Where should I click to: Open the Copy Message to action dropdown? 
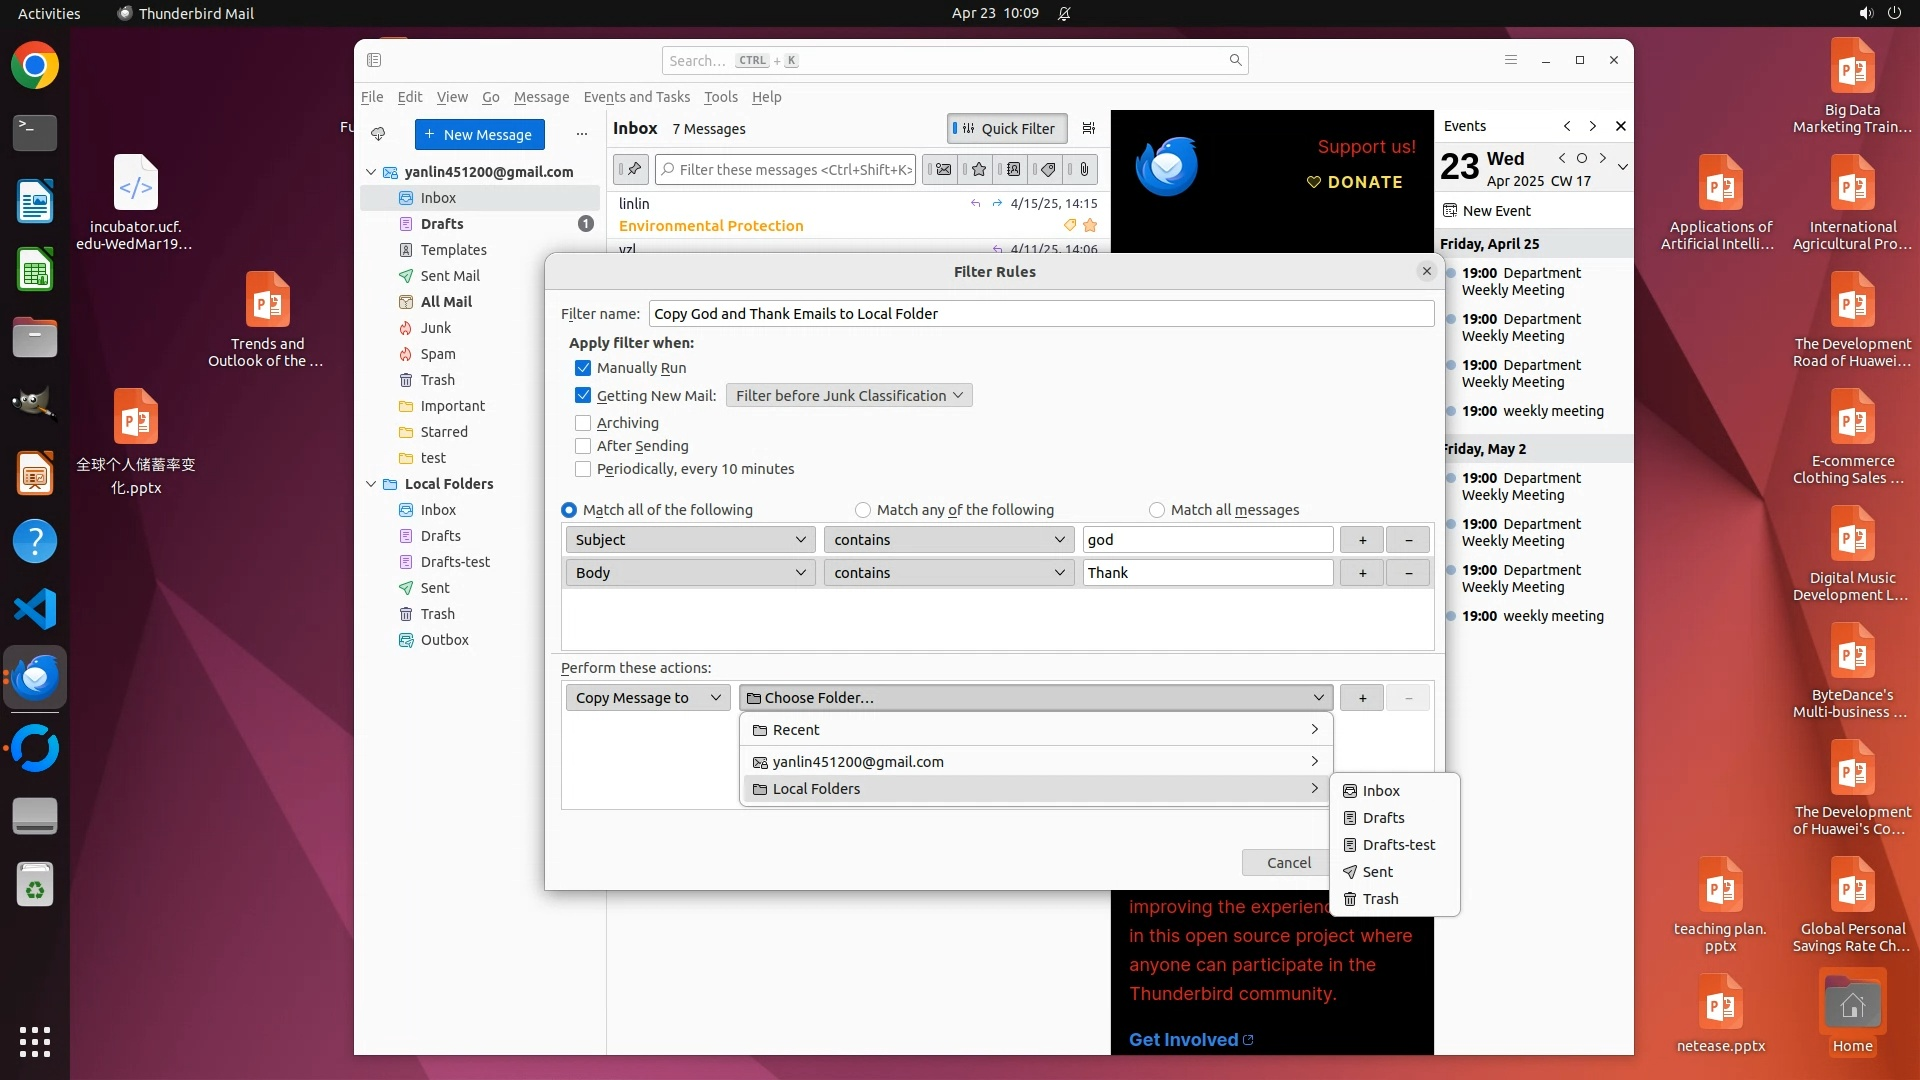click(x=648, y=698)
